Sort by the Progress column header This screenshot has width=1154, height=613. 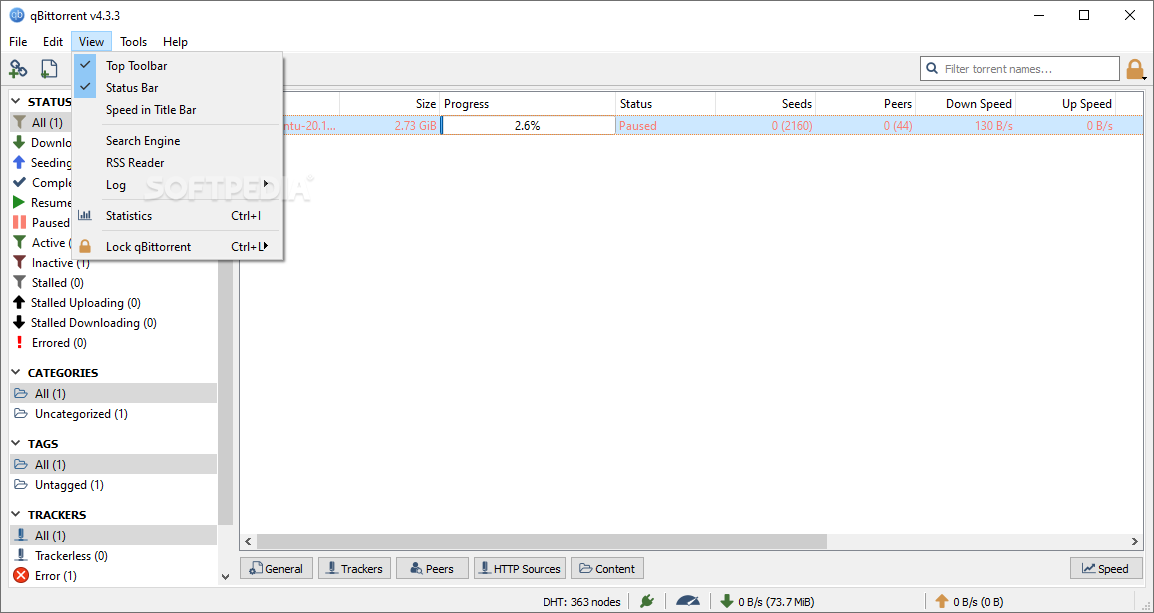coord(527,104)
